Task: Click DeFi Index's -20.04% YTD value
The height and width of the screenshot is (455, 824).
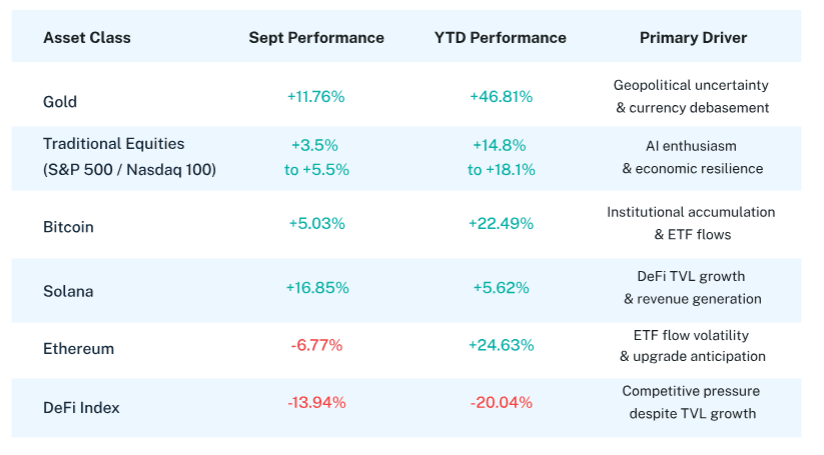Action: [x=501, y=402]
